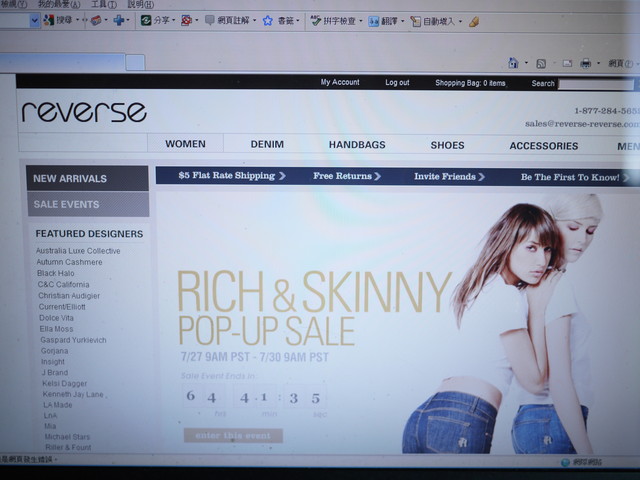The width and height of the screenshot is (640, 480).
Task: Open the spell check dropdown arrow
Action: (361, 21)
